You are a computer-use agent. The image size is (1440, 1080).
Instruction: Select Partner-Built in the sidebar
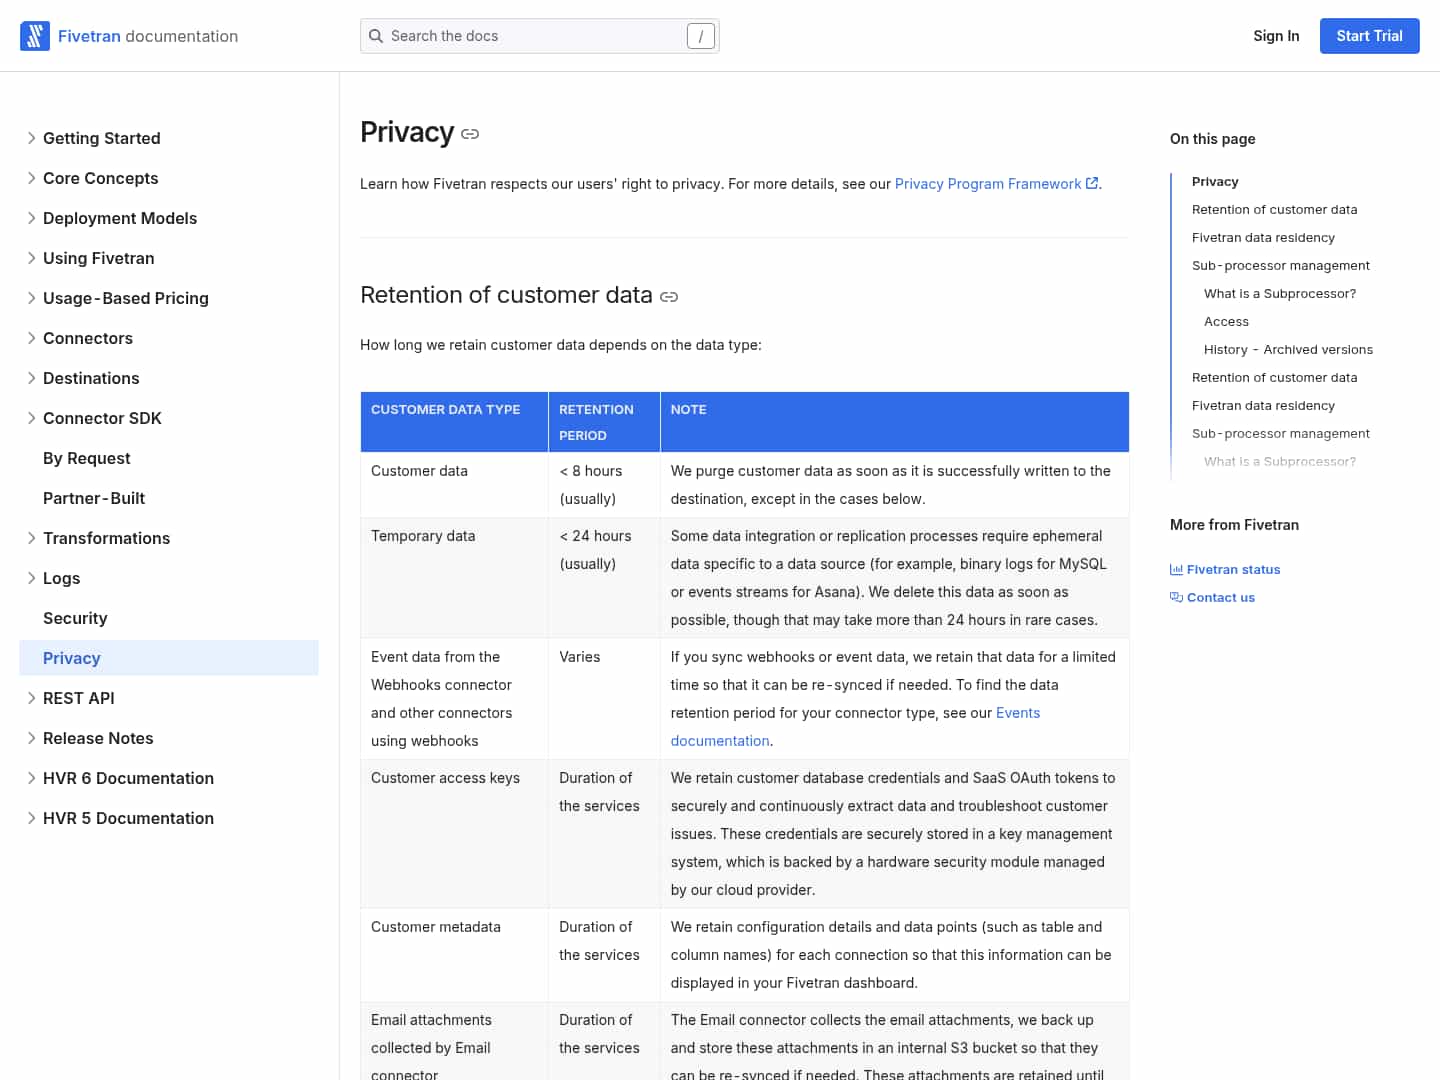click(94, 498)
